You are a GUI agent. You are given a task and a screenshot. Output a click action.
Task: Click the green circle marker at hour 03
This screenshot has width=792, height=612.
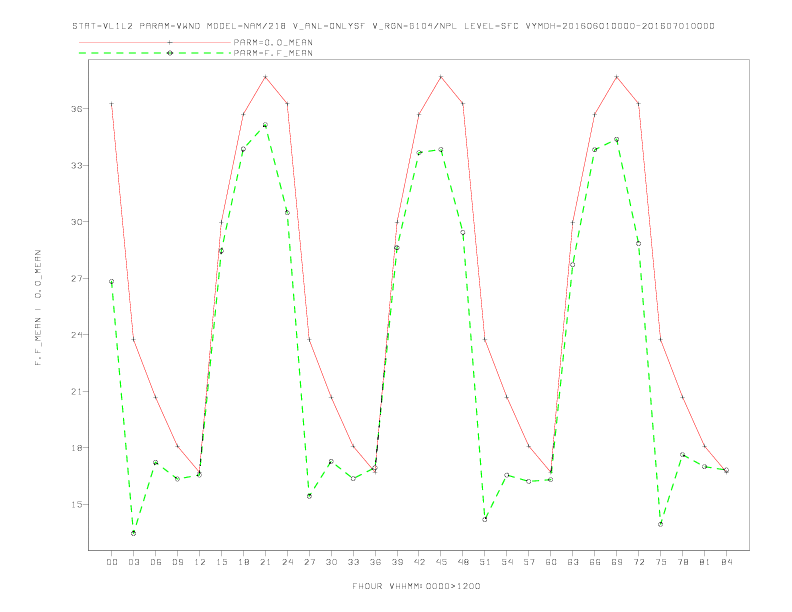click(x=133, y=533)
